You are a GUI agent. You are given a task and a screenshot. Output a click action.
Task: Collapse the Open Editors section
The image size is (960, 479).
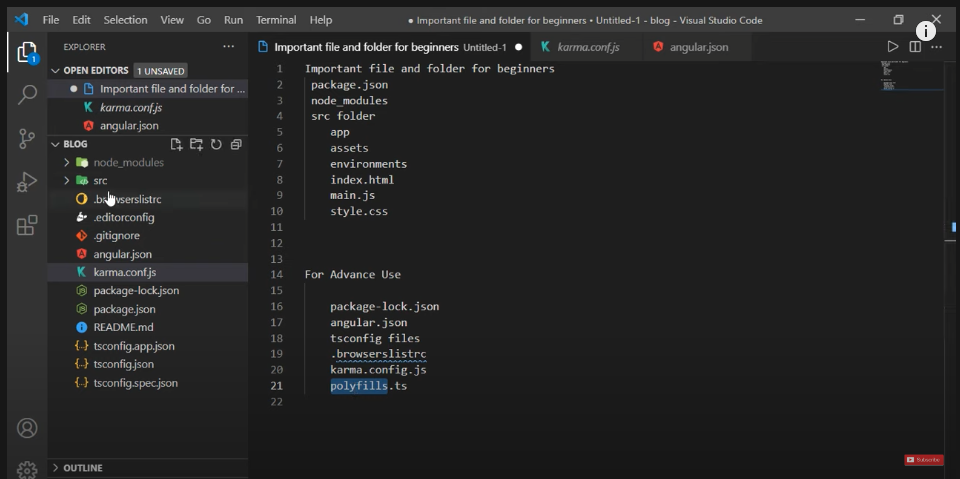pyautogui.click(x=56, y=71)
